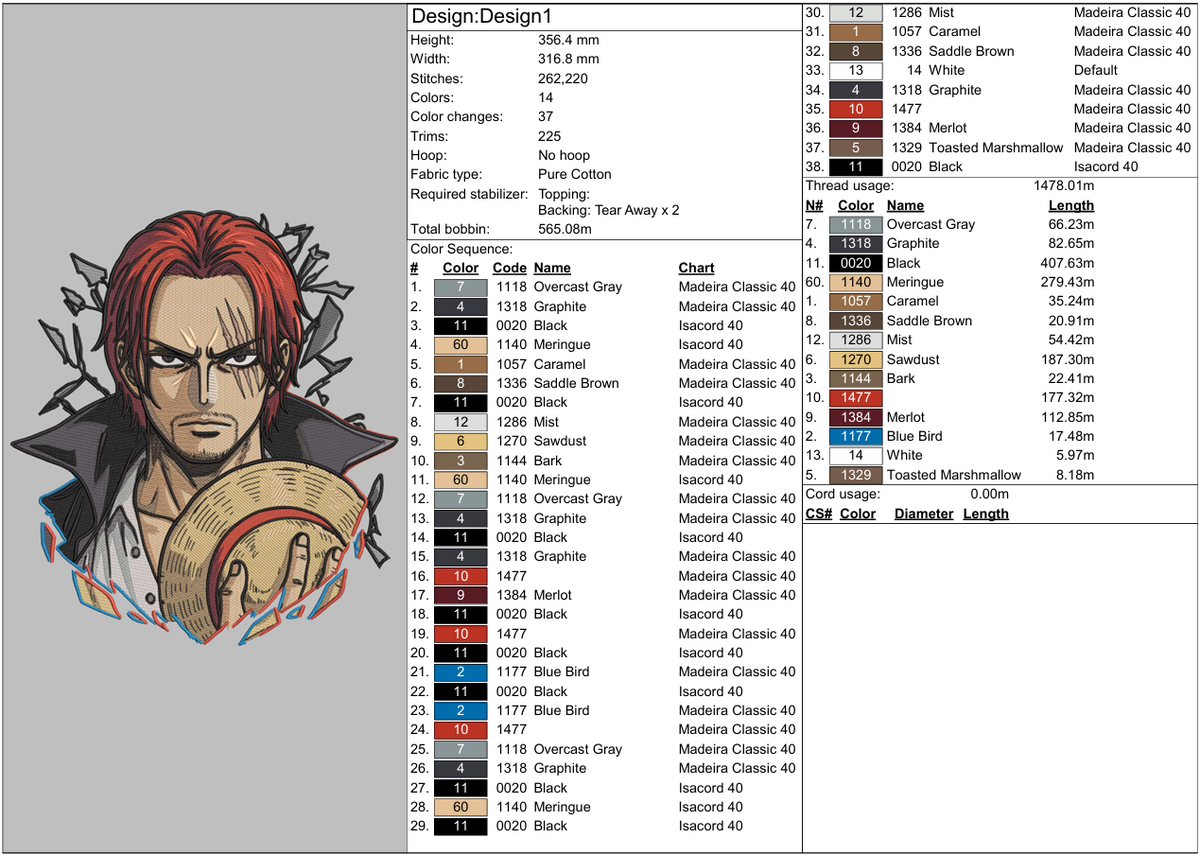Click Sawdust length 187.30m

point(1067,359)
